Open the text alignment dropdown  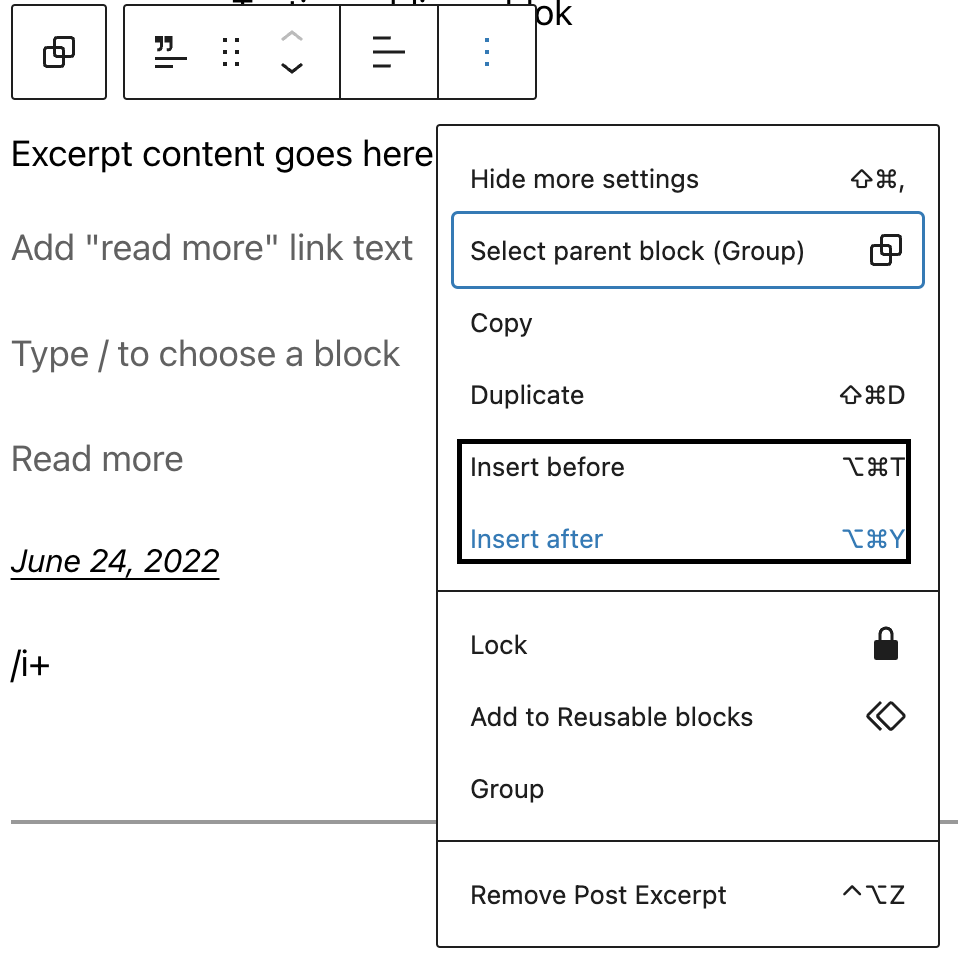click(388, 52)
